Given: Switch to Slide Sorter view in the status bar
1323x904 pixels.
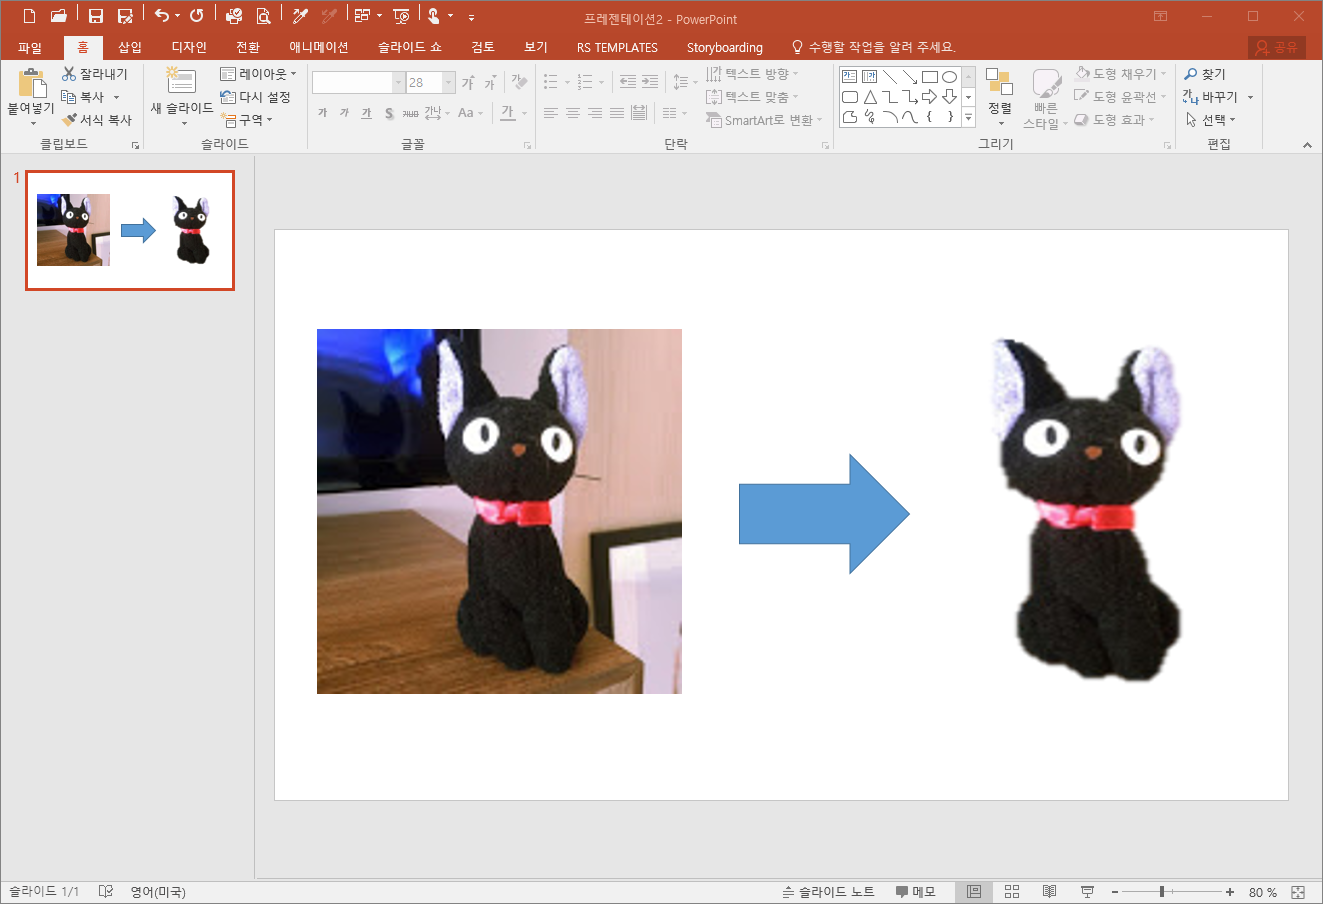Looking at the screenshot, I should click(x=1012, y=892).
